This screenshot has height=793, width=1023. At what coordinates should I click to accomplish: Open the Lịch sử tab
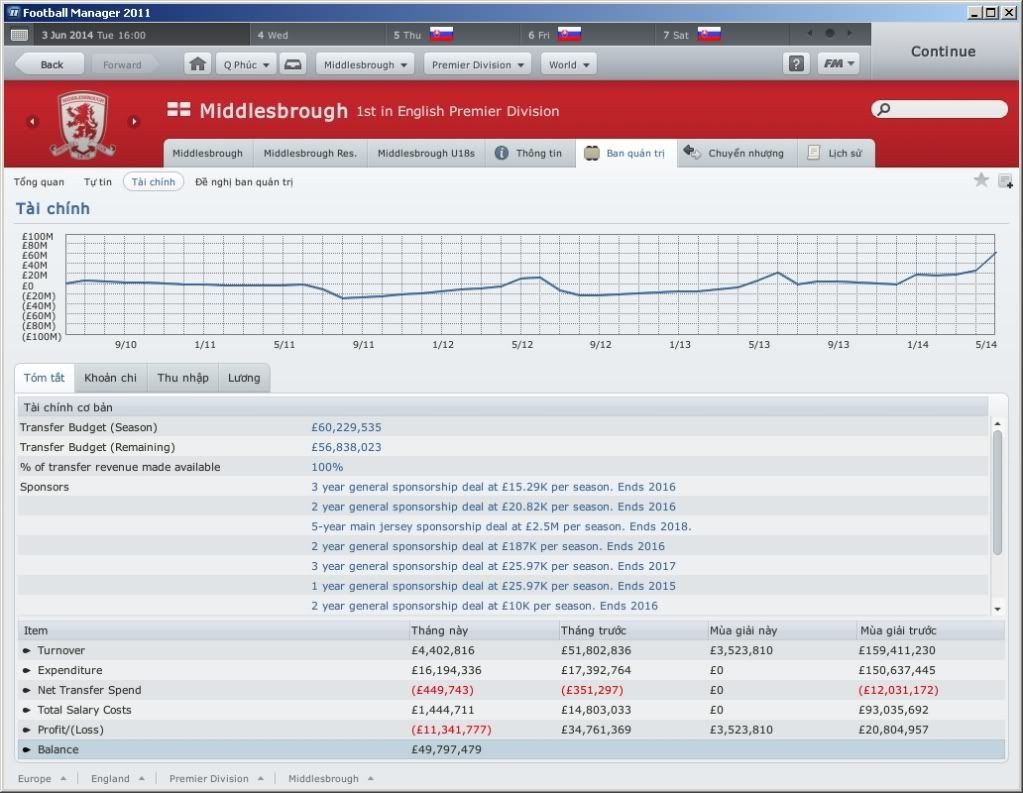(836, 153)
